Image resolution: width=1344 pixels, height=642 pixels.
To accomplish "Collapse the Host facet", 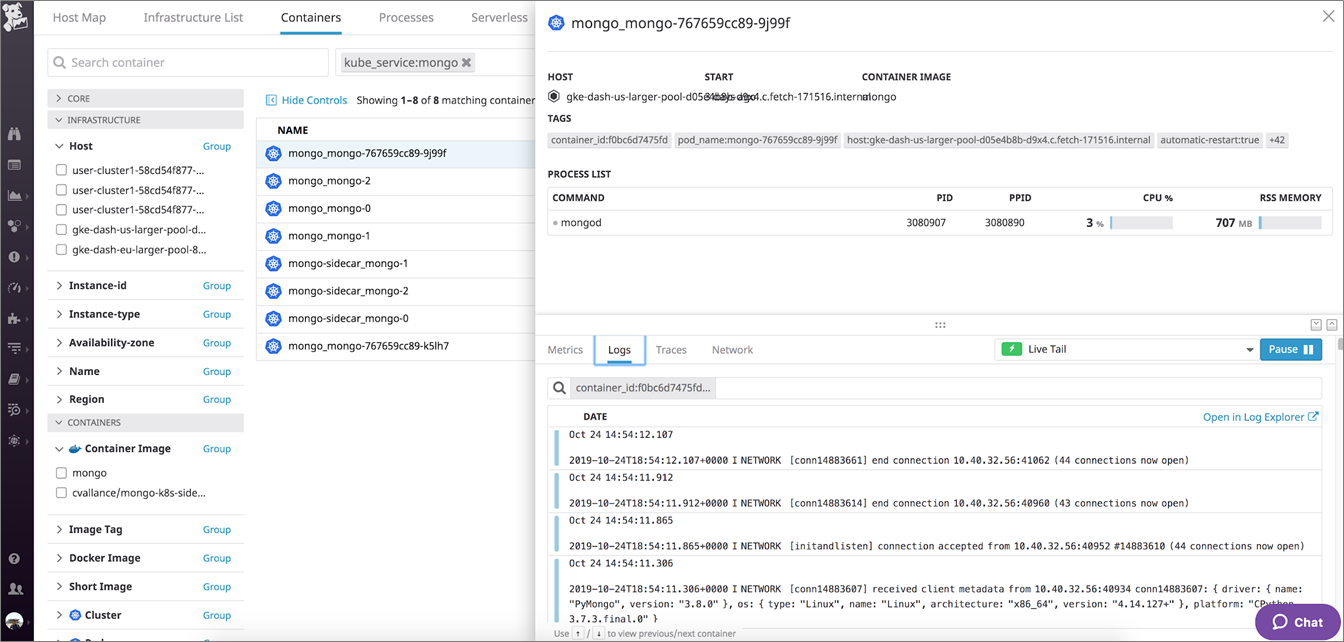I will click(x=59, y=146).
